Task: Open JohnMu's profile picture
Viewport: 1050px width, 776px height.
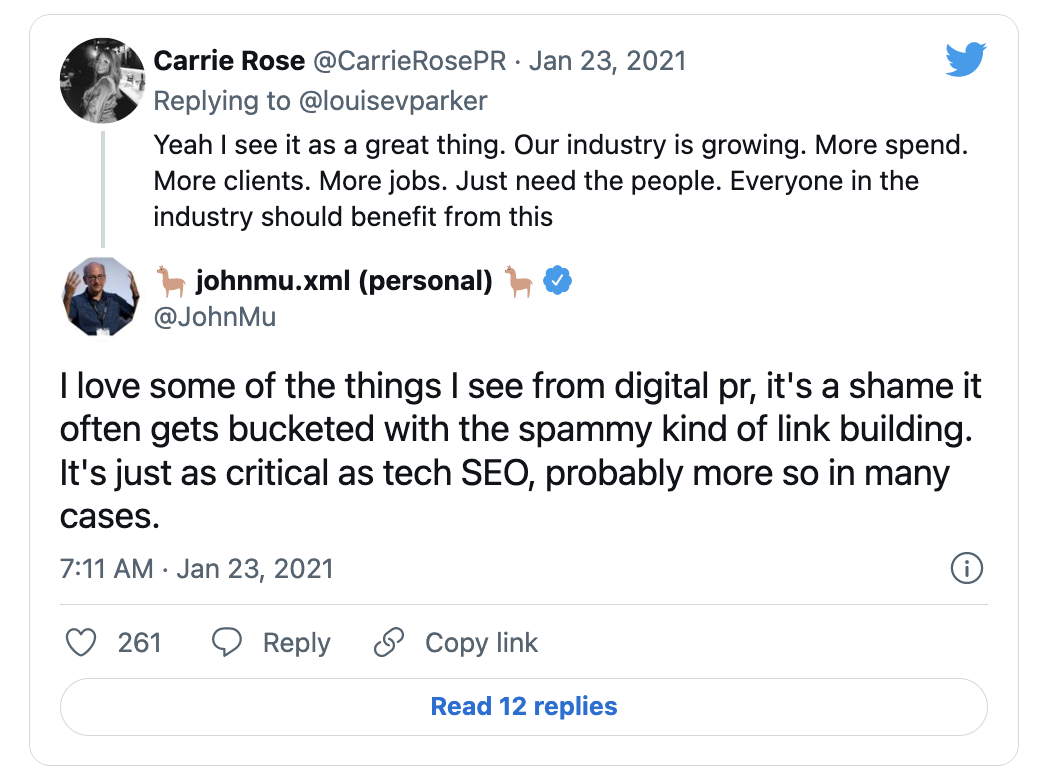Action: tap(103, 296)
